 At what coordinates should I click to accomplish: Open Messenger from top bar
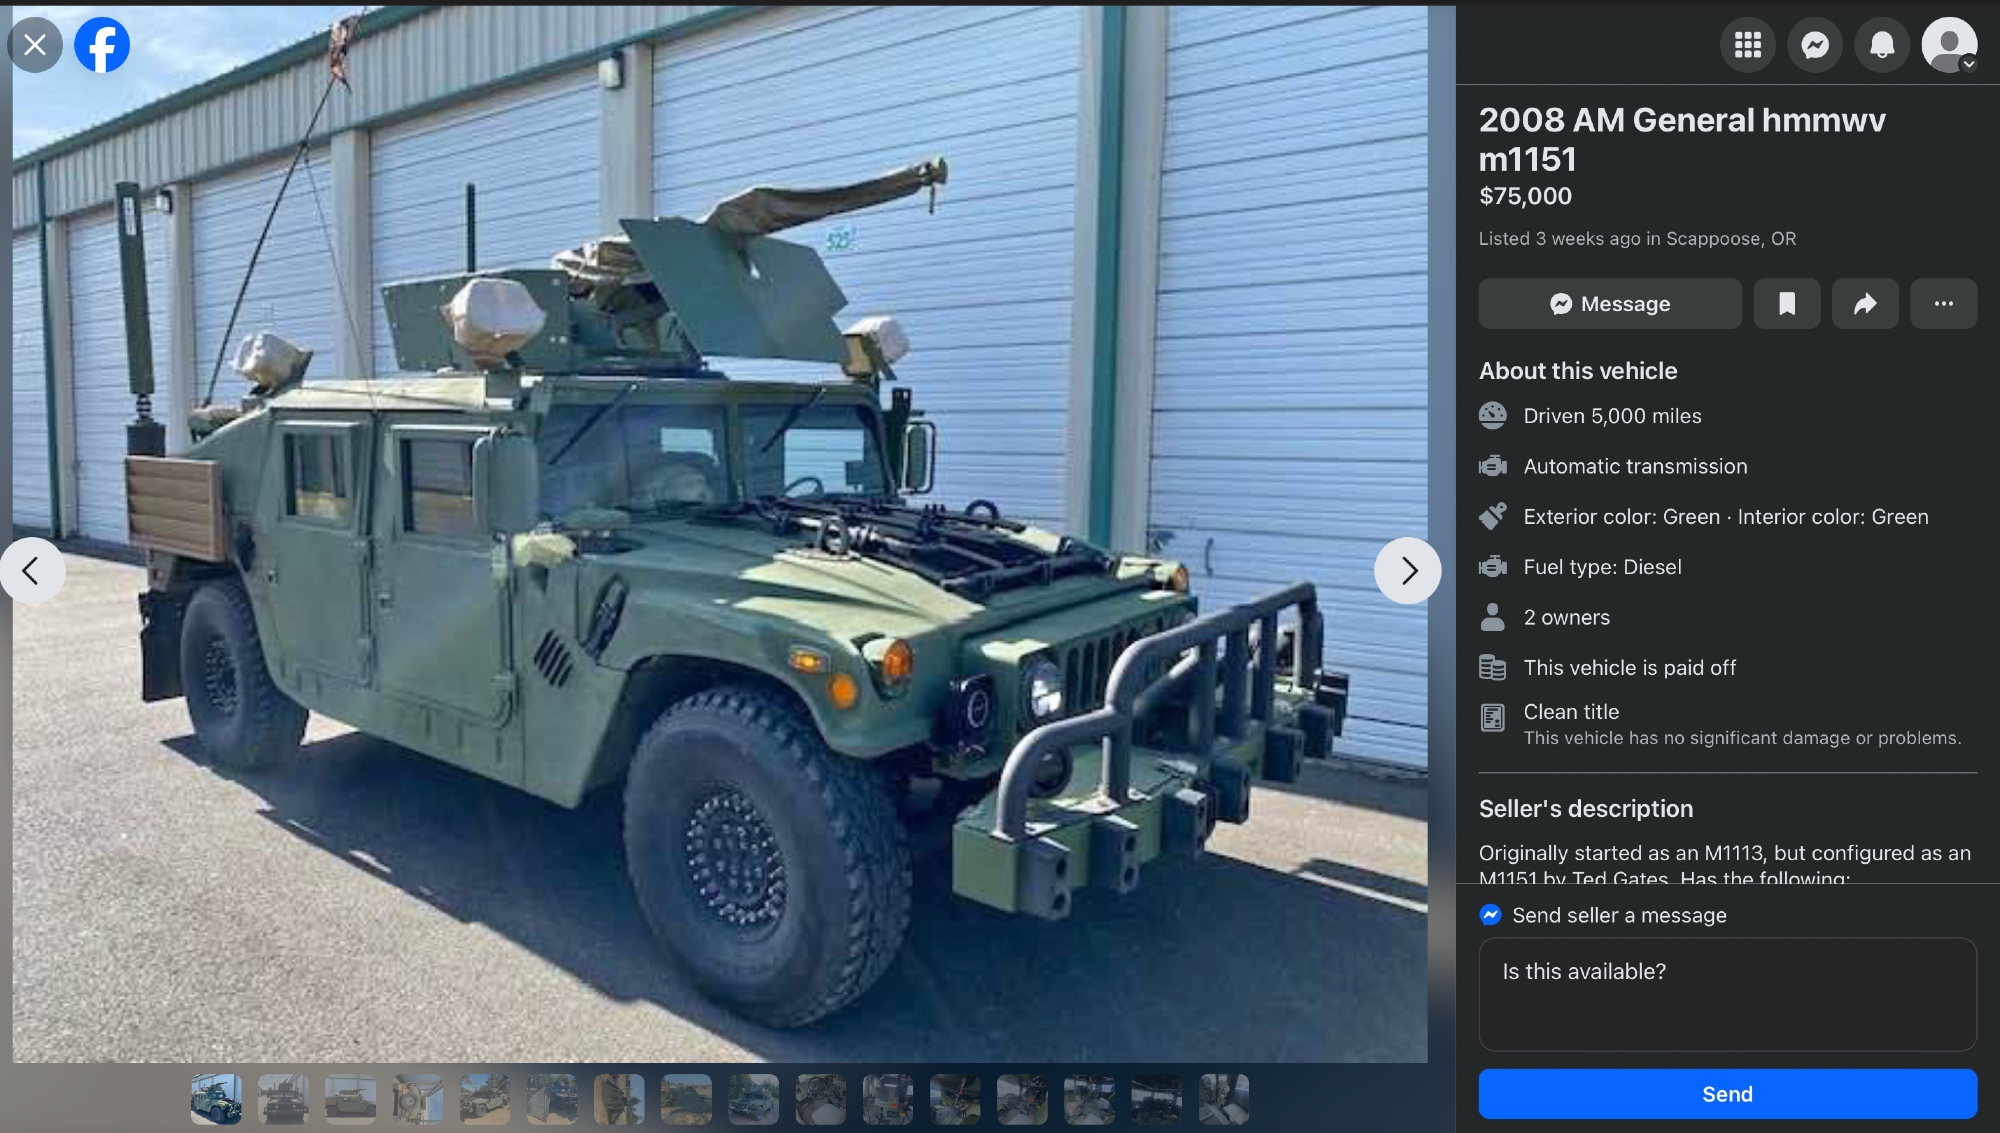[x=1815, y=45]
